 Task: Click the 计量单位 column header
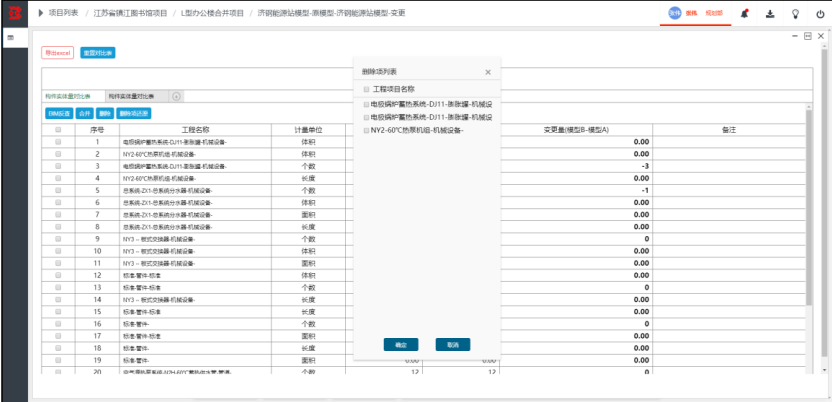(x=308, y=129)
